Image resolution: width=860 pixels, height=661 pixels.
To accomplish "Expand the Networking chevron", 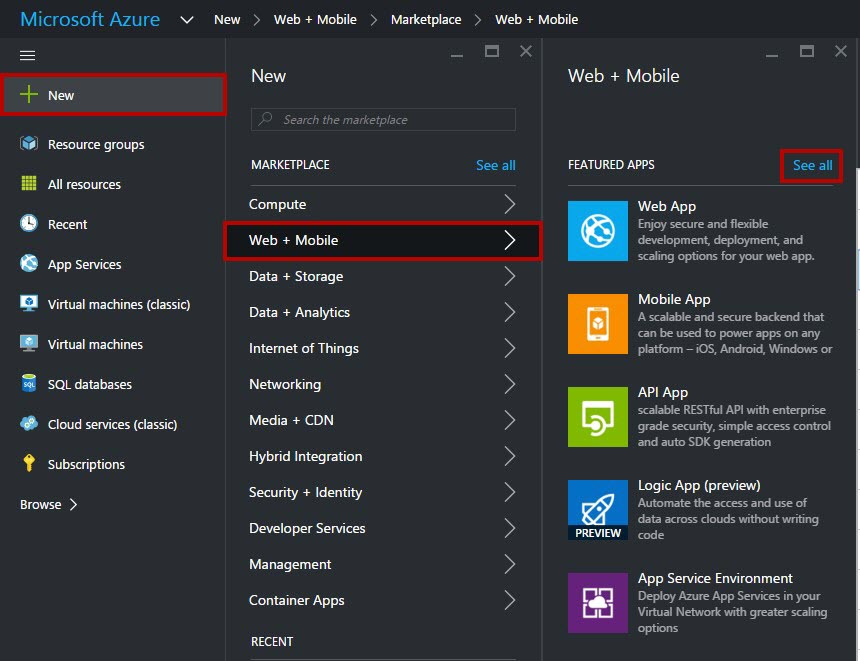I will [x=510, y=384].
